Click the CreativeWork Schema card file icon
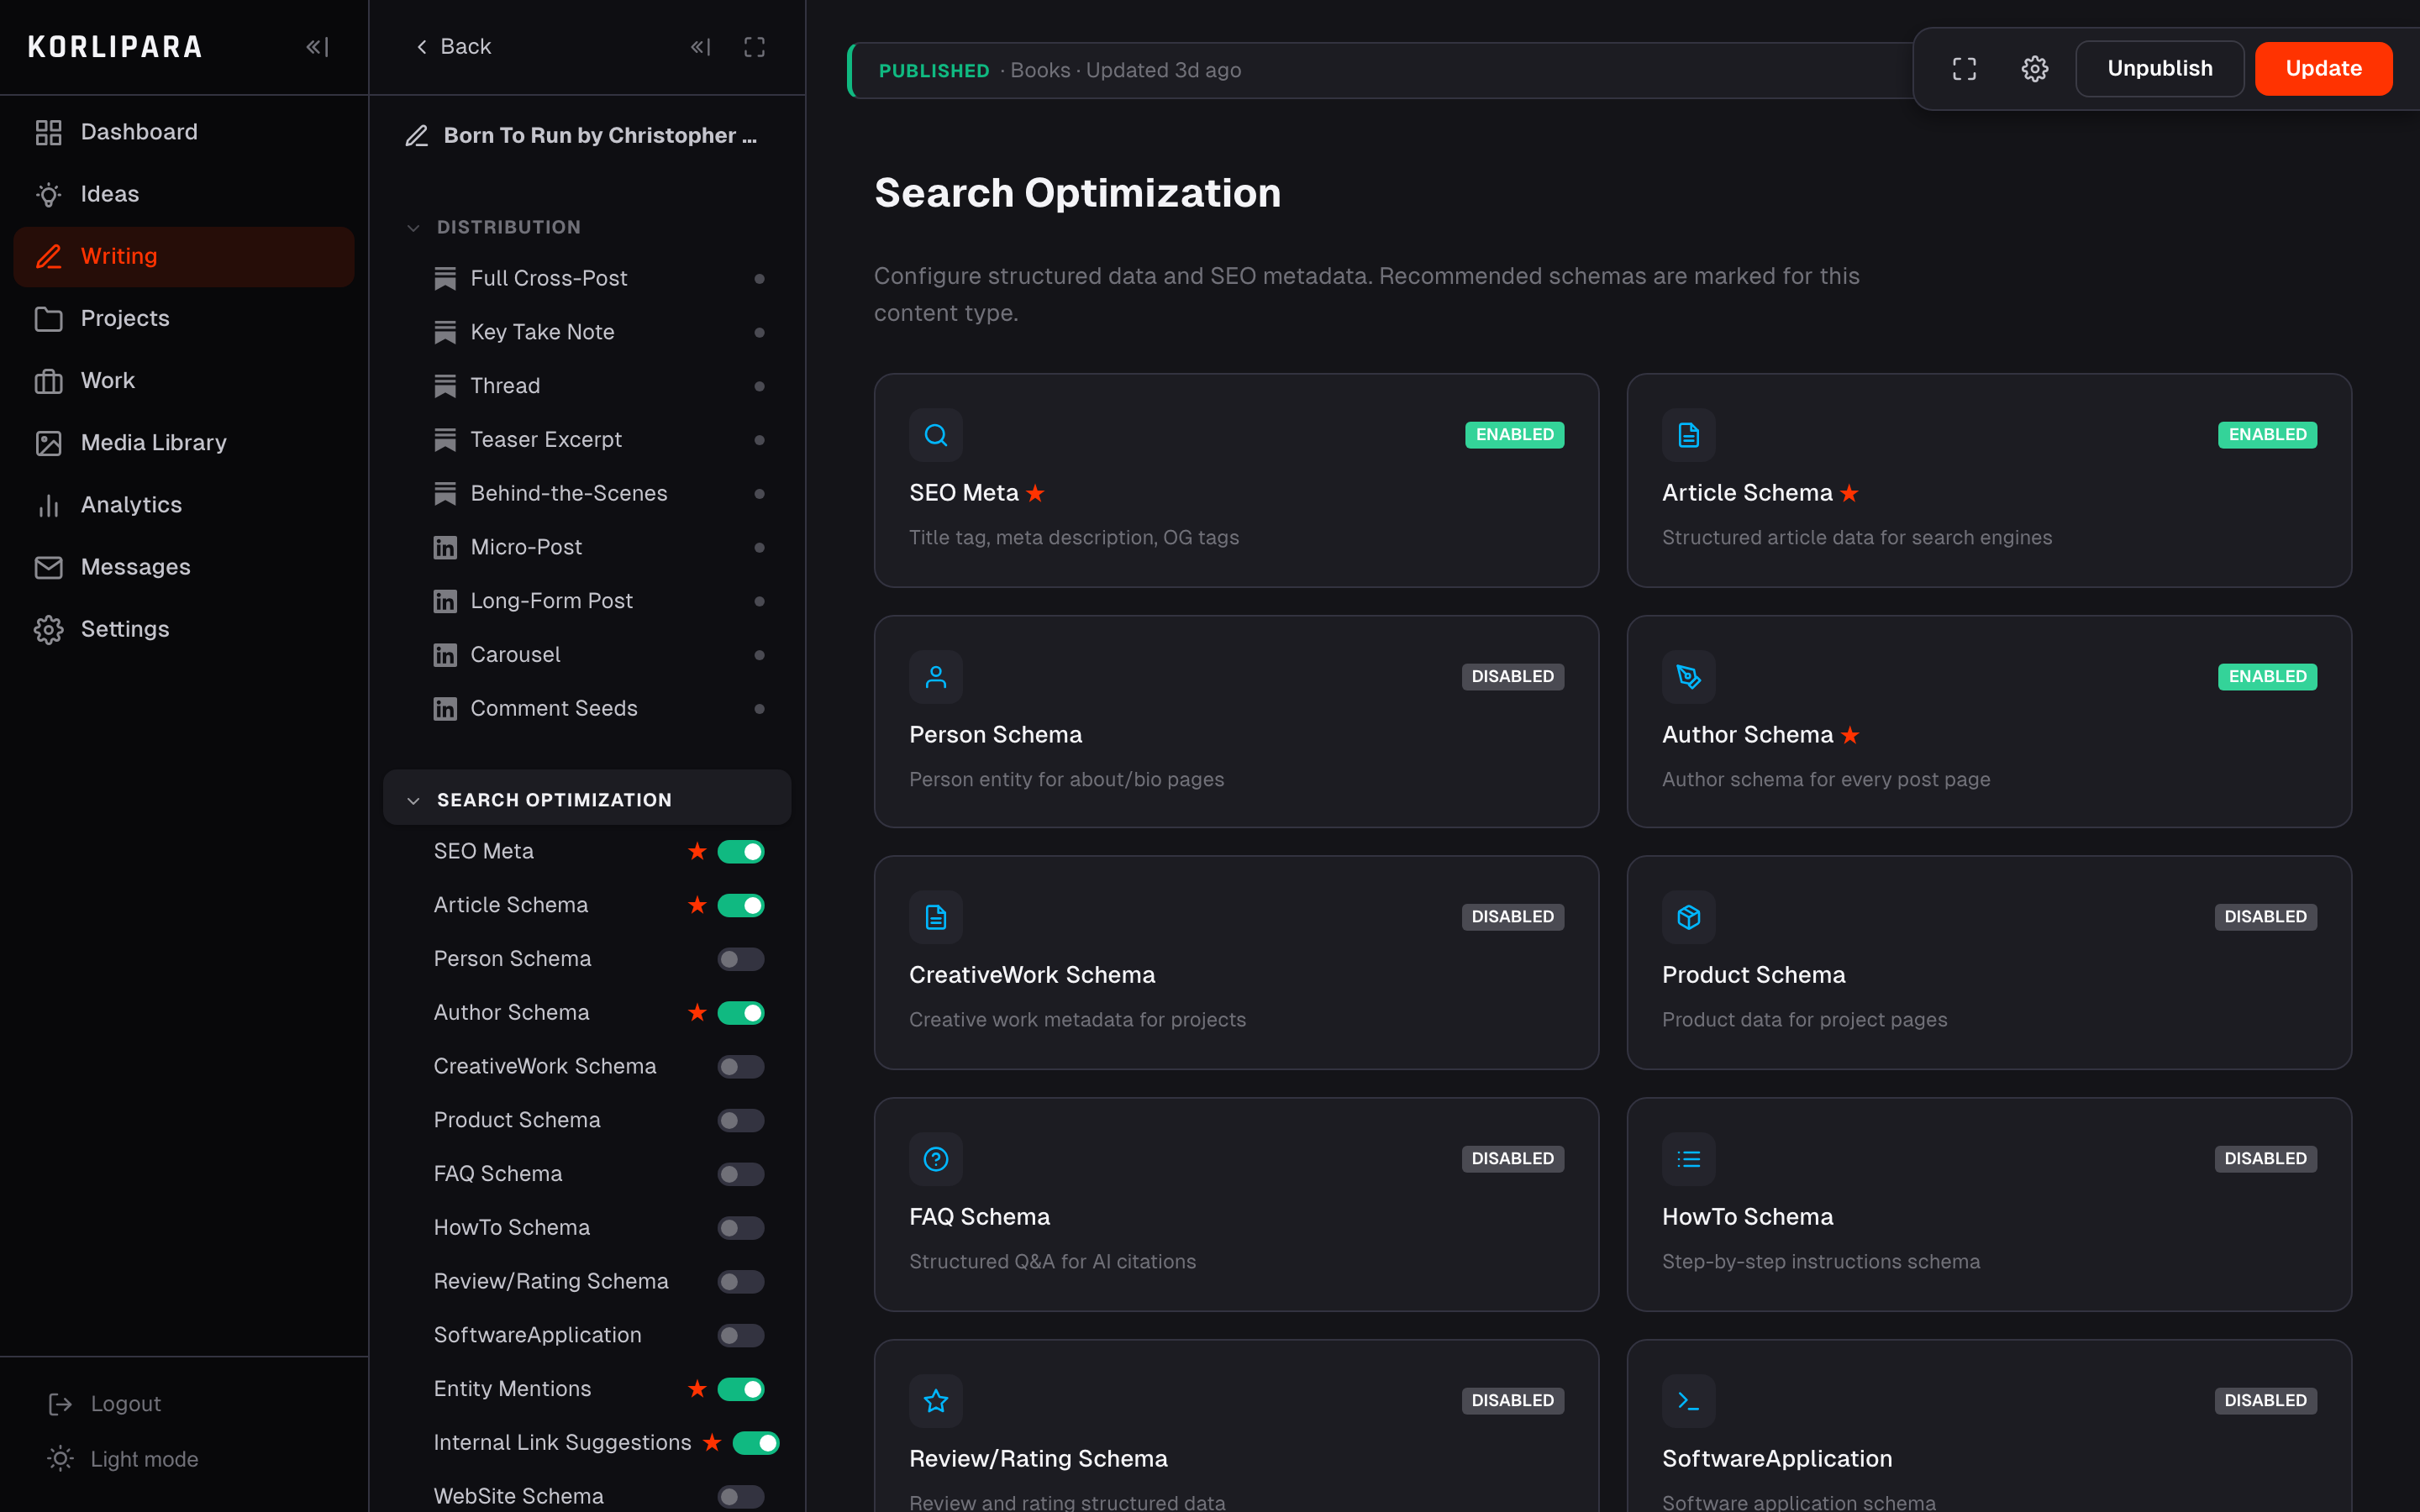Screen dimensions: 2420x1512 tap(936, 917)
